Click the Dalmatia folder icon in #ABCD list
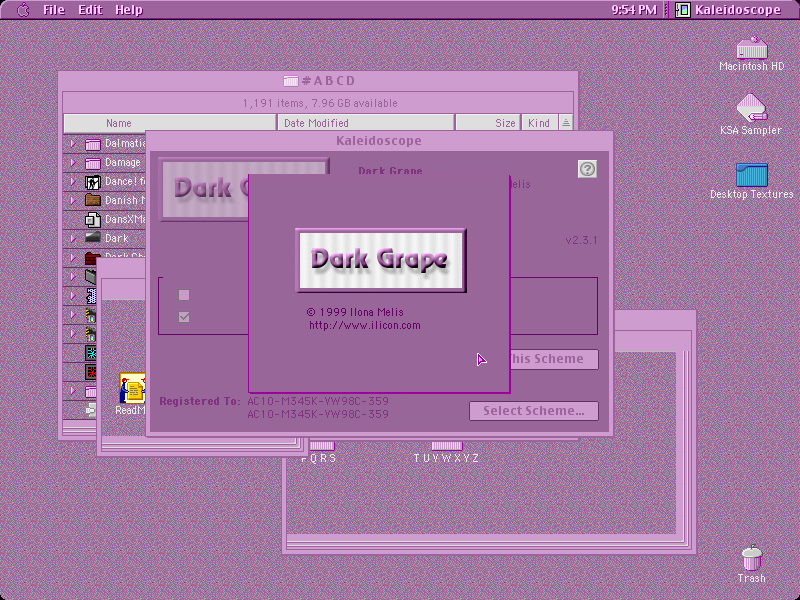 pyautogui.click(x=92, y=144)
